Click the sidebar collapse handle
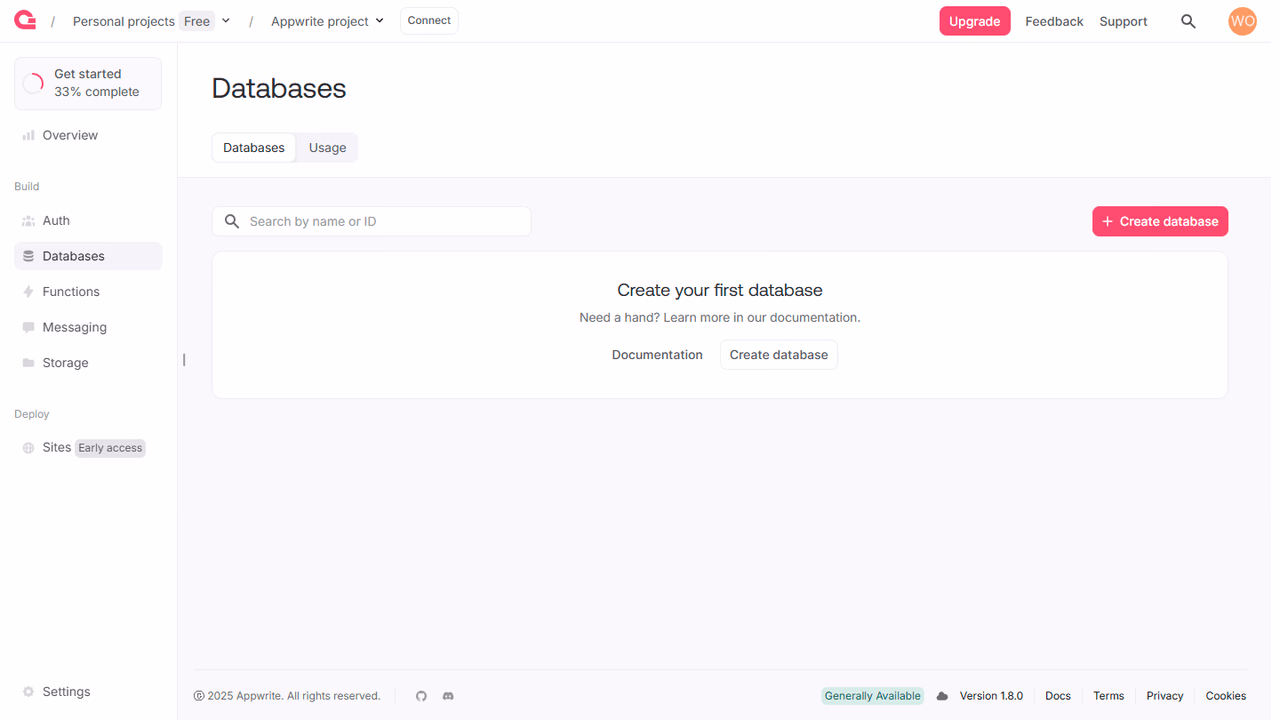The height and width of the screenshot is (720, 1280). point(184,360)
